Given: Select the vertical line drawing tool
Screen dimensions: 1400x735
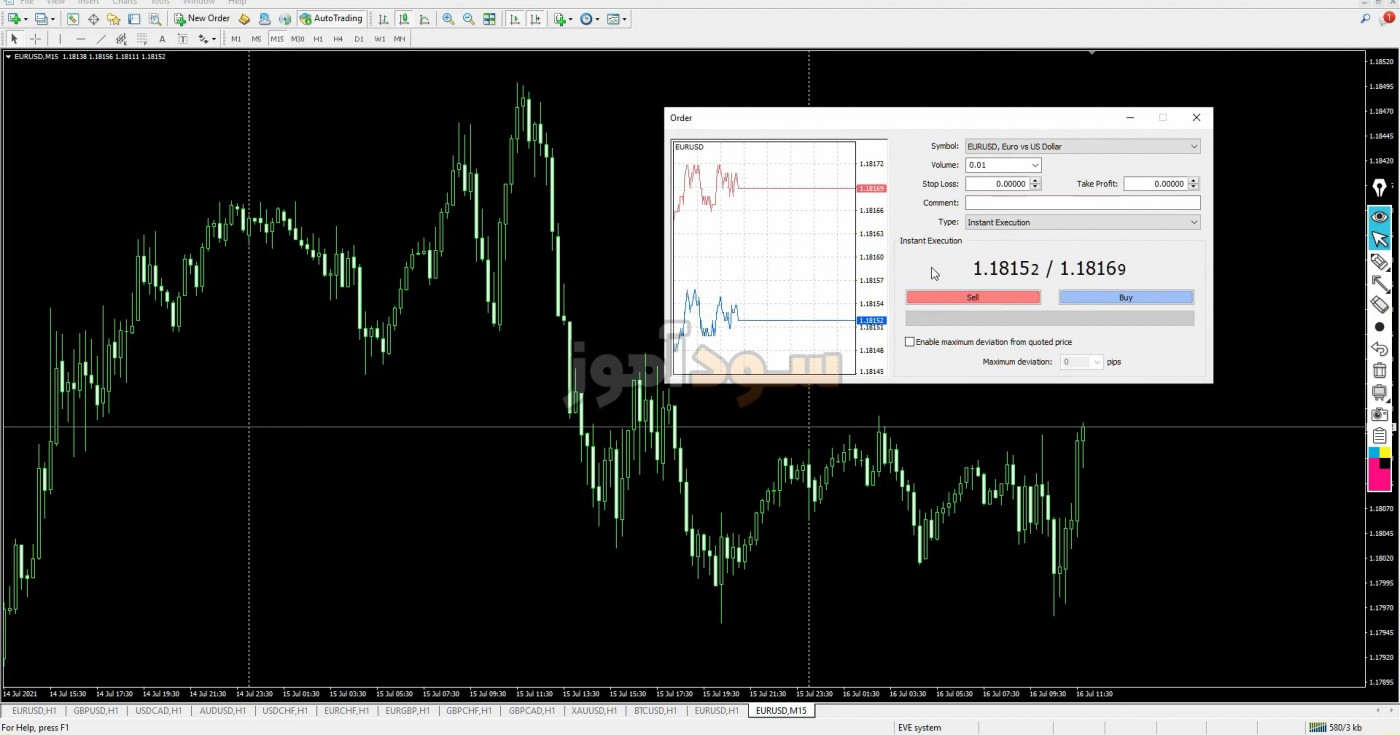Looking at the screenshot, I should click(x=60, y=39).
